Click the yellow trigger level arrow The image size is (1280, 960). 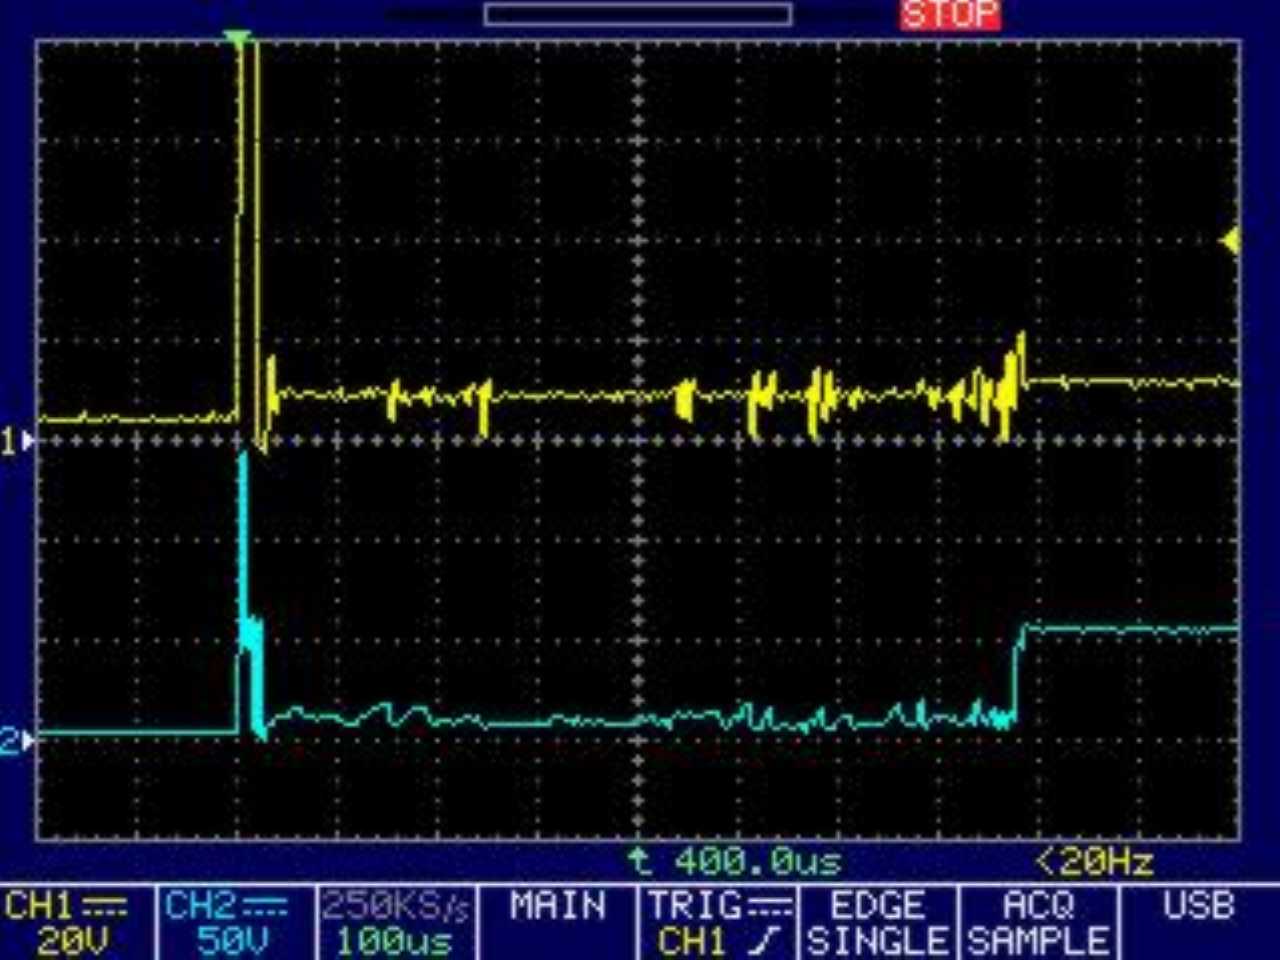[1231, 240]
